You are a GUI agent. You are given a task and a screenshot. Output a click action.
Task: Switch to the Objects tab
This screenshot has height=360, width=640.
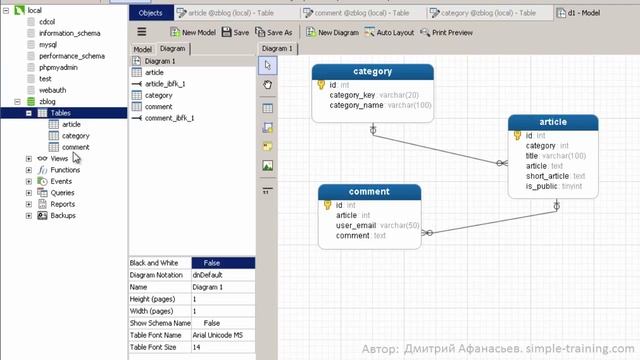click(151, 13)
